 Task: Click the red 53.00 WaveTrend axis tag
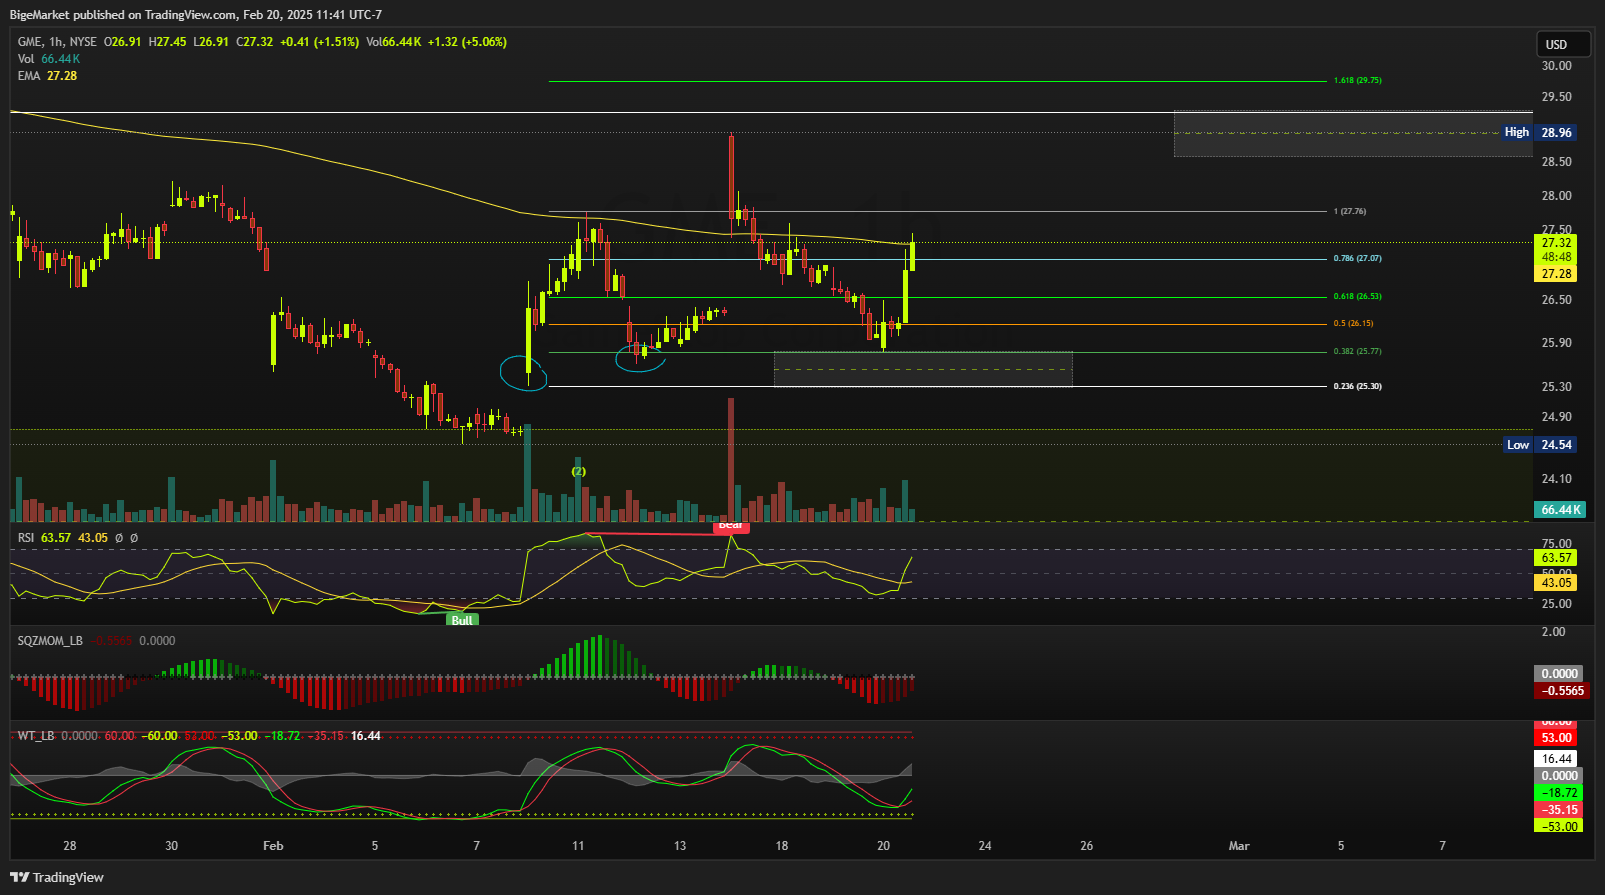click(1556, 738)
